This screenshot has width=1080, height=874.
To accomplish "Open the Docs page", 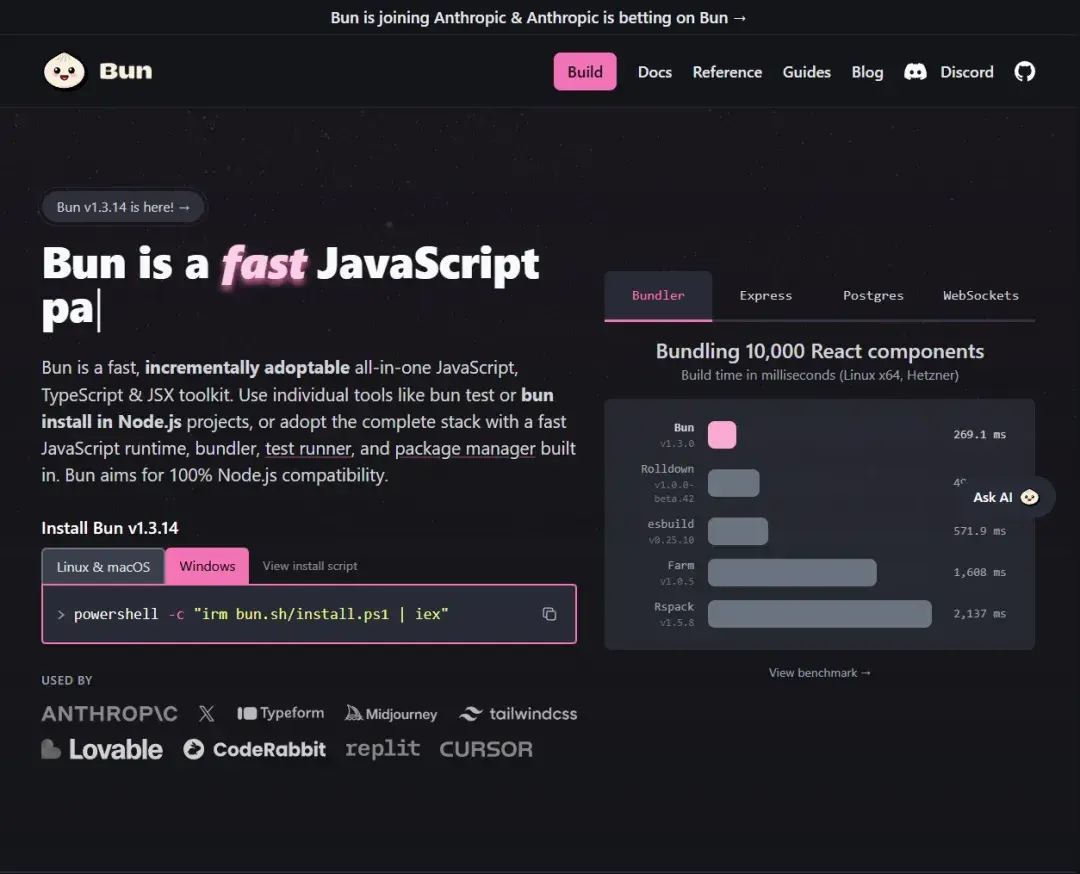I will (x=654, y=72).
